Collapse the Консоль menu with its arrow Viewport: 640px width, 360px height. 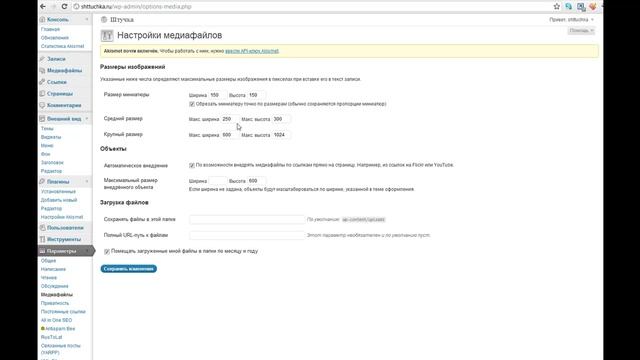(x=87, y=20)
